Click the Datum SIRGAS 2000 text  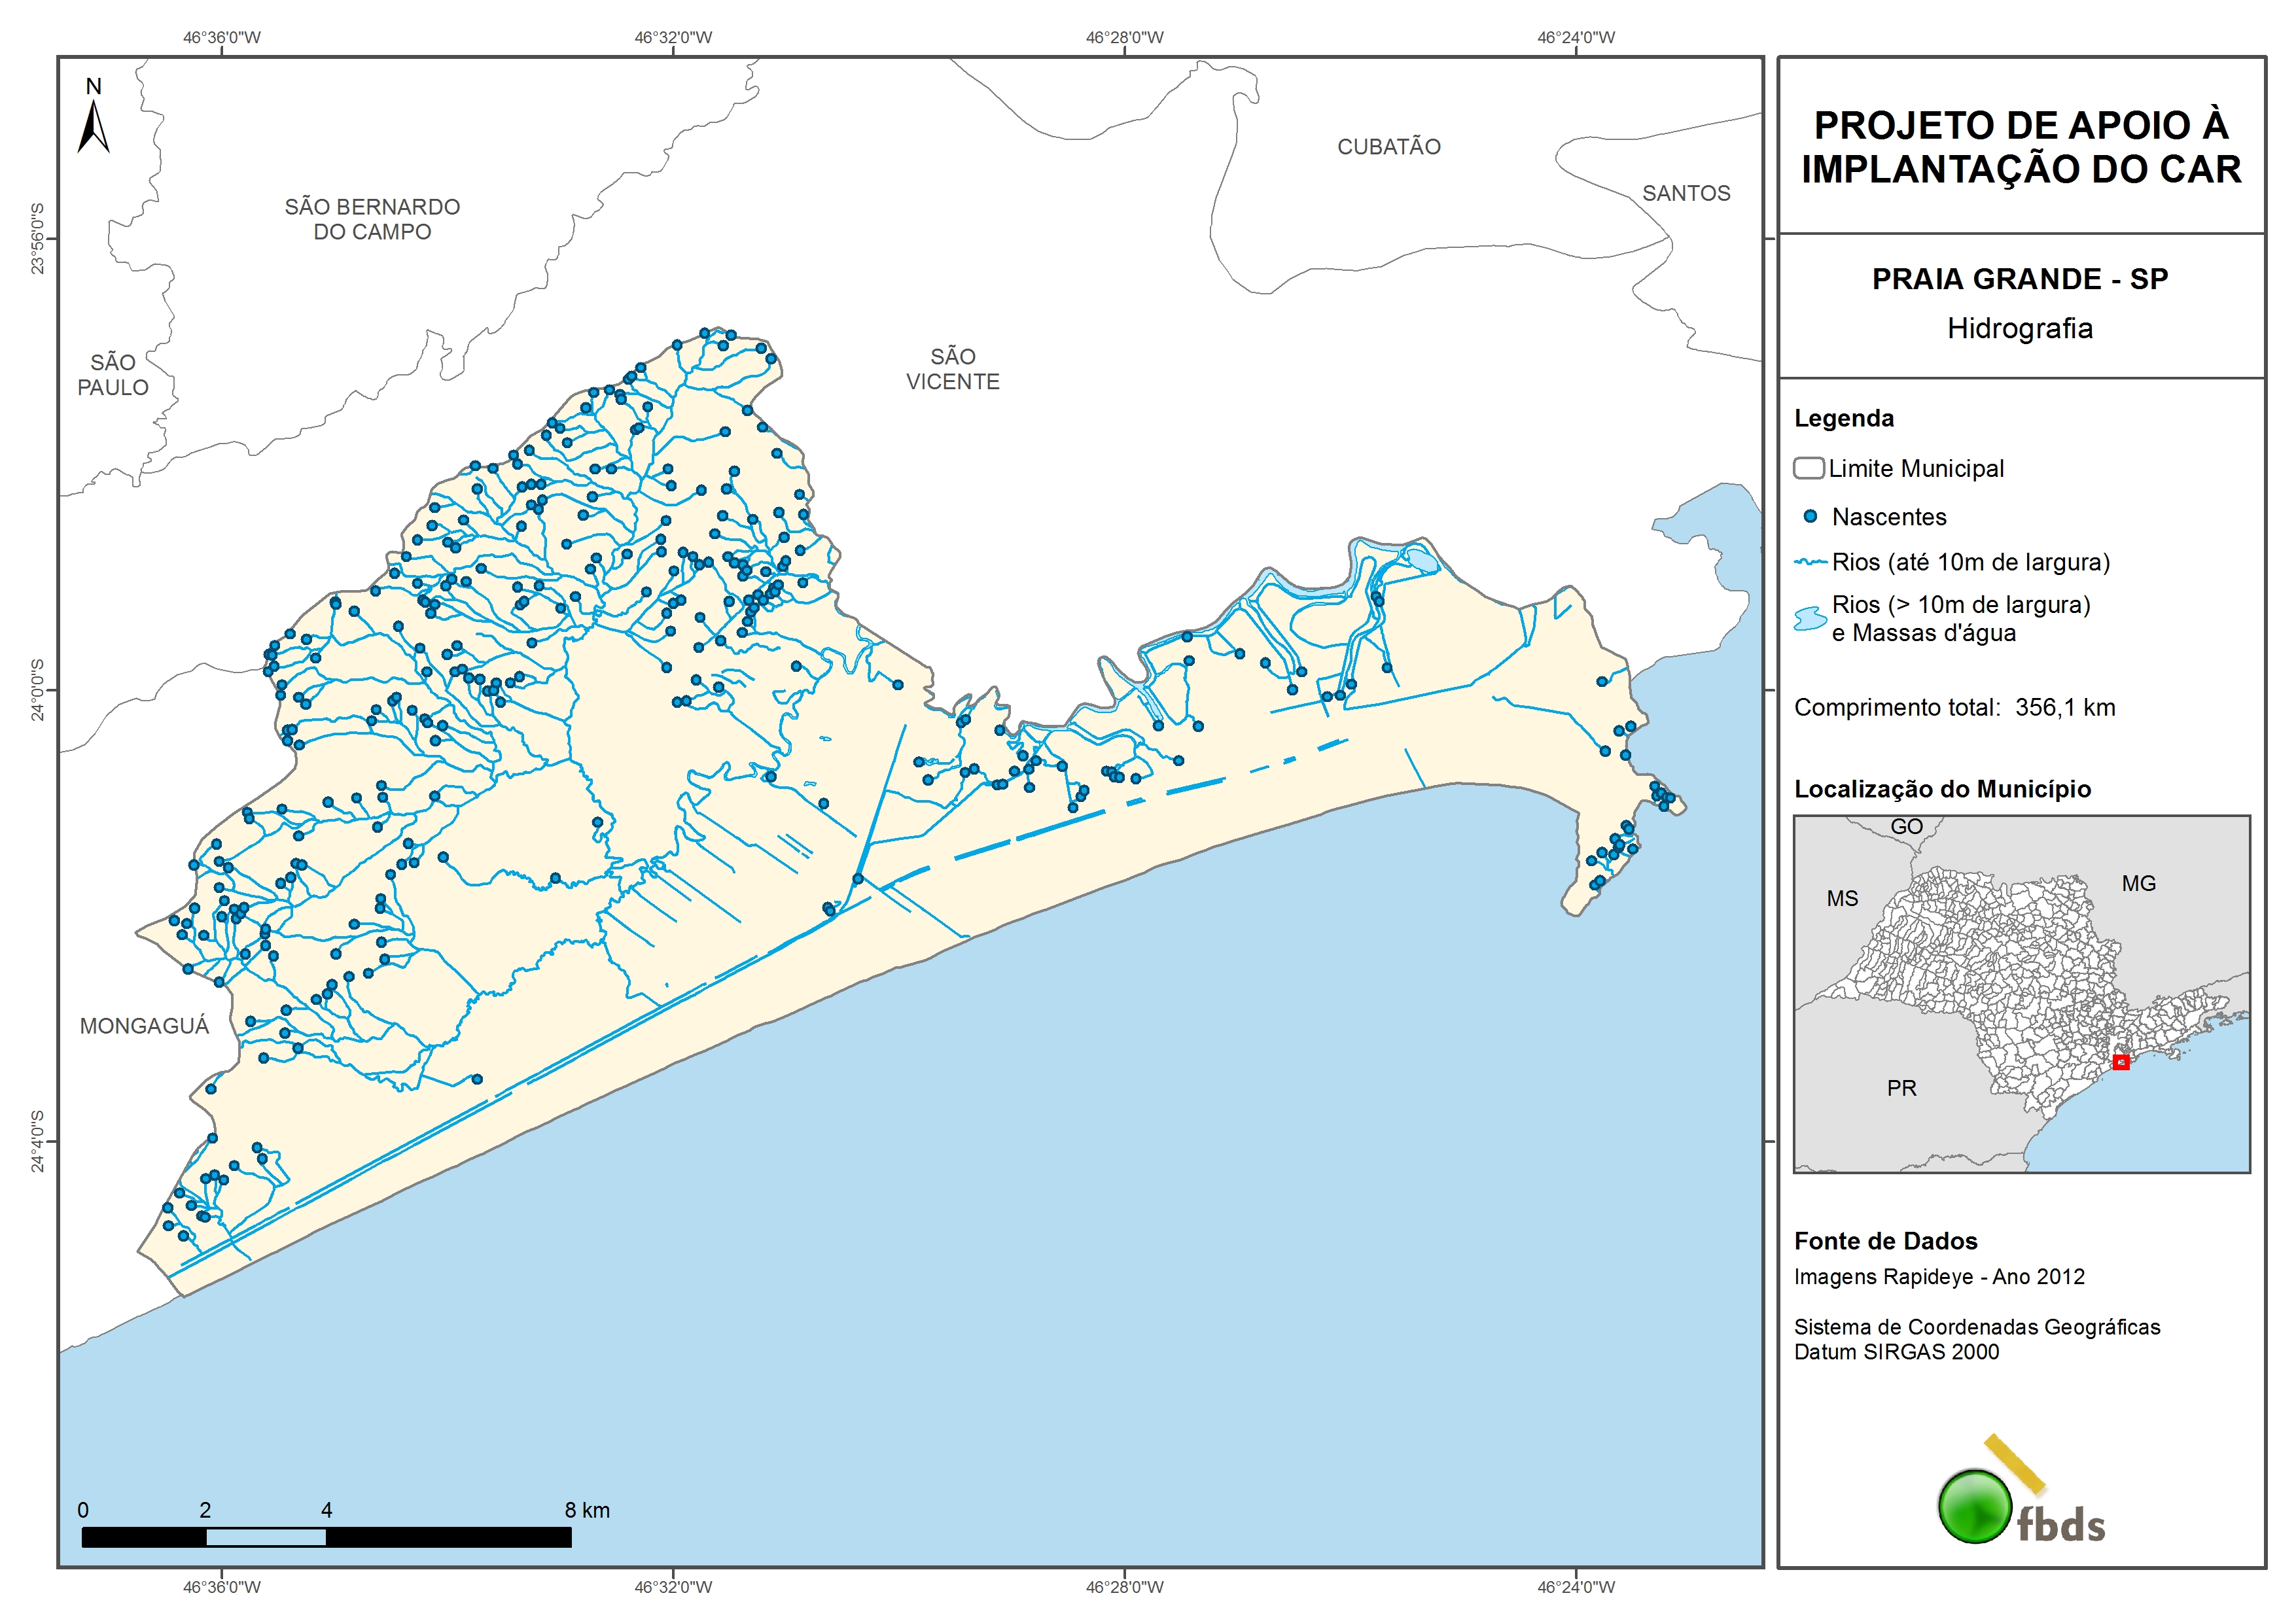[x=1896, y=1352]
